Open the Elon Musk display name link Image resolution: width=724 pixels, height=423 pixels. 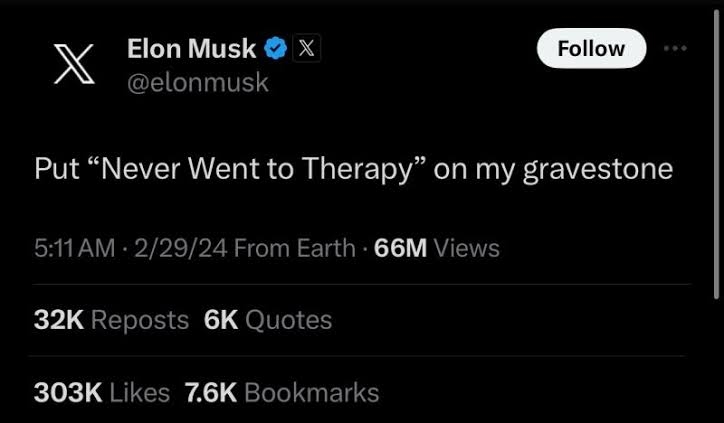[192, 47]
